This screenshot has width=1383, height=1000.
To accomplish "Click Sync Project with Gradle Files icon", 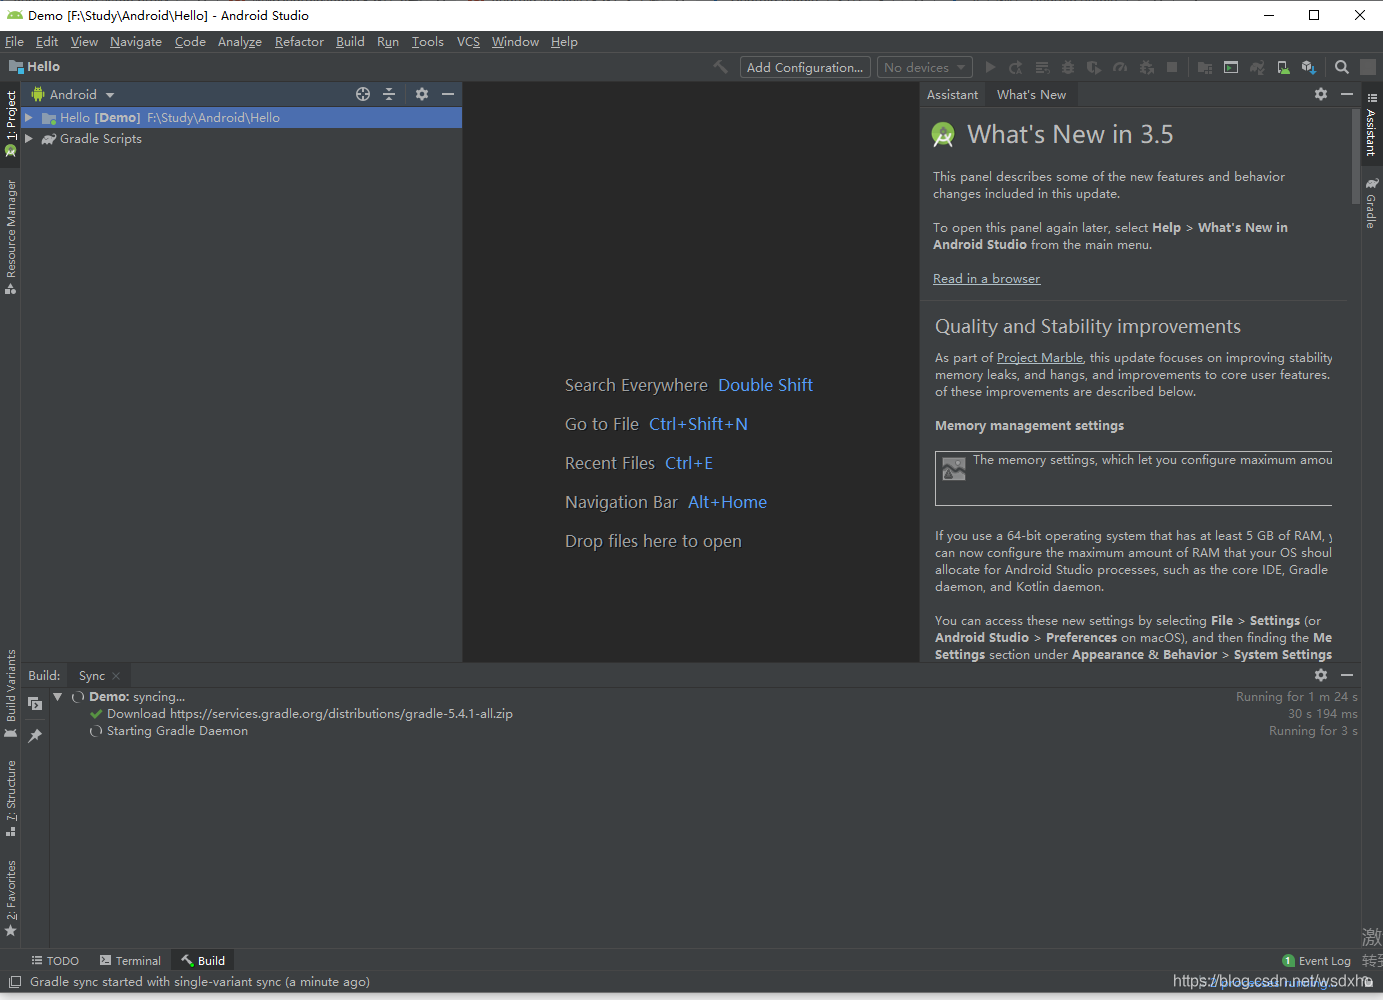I will (1257, 67).
